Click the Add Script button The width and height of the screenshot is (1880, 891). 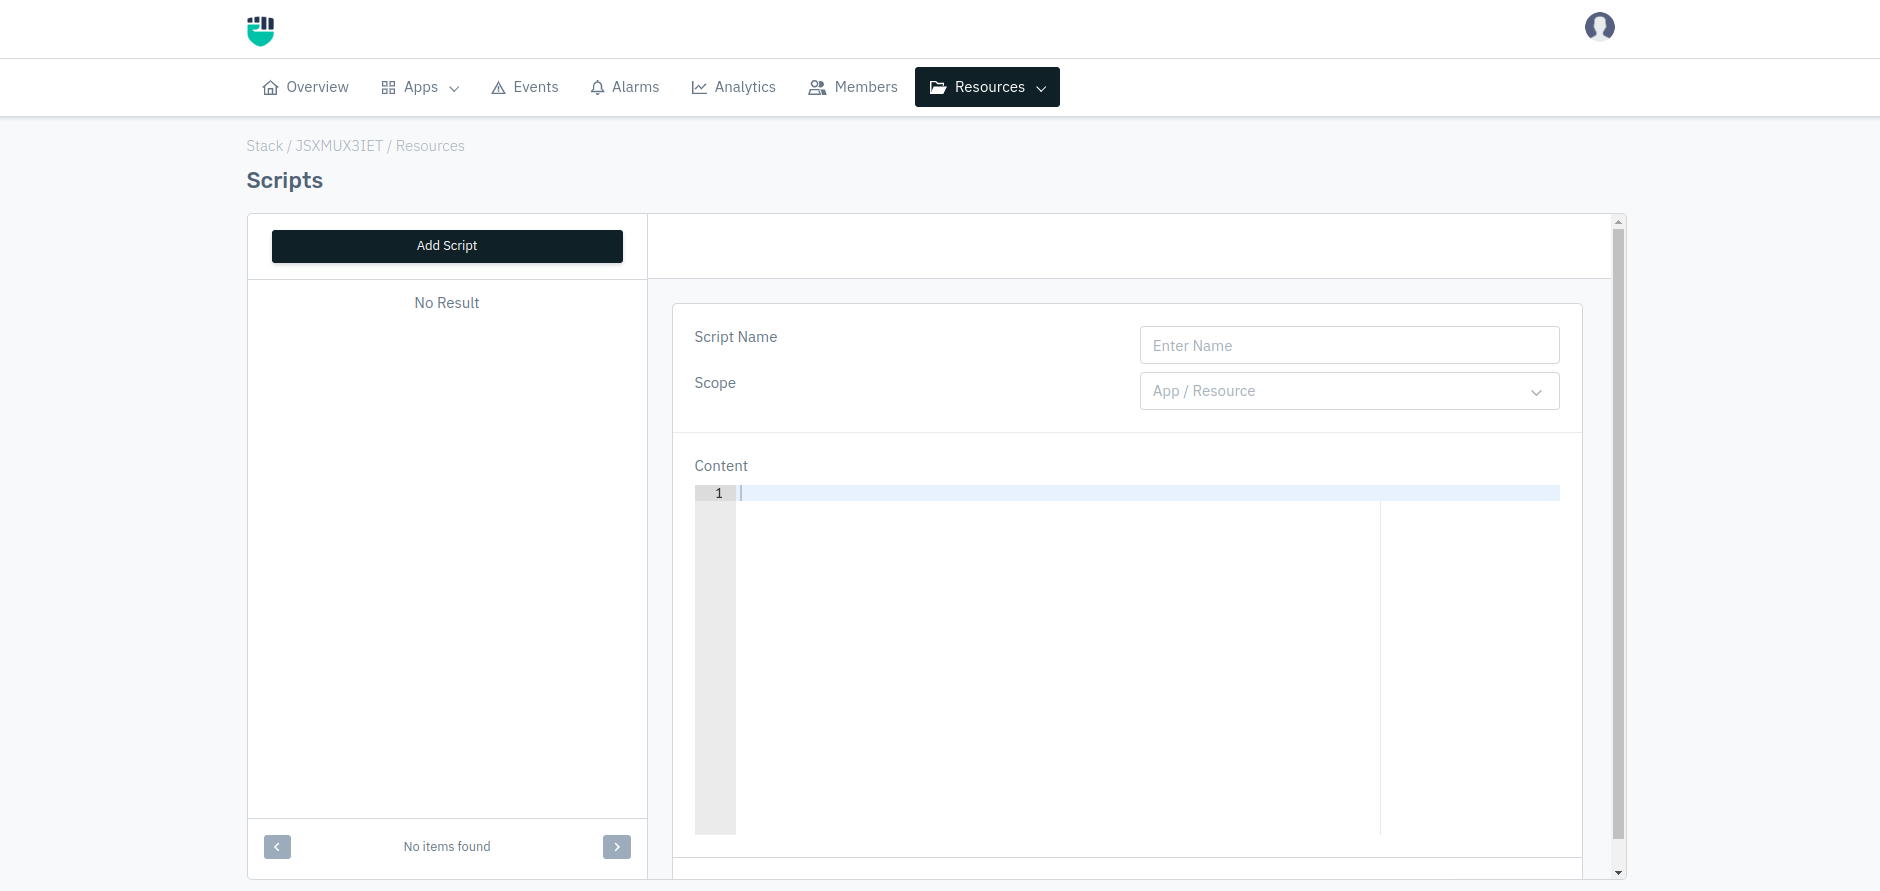447,246
